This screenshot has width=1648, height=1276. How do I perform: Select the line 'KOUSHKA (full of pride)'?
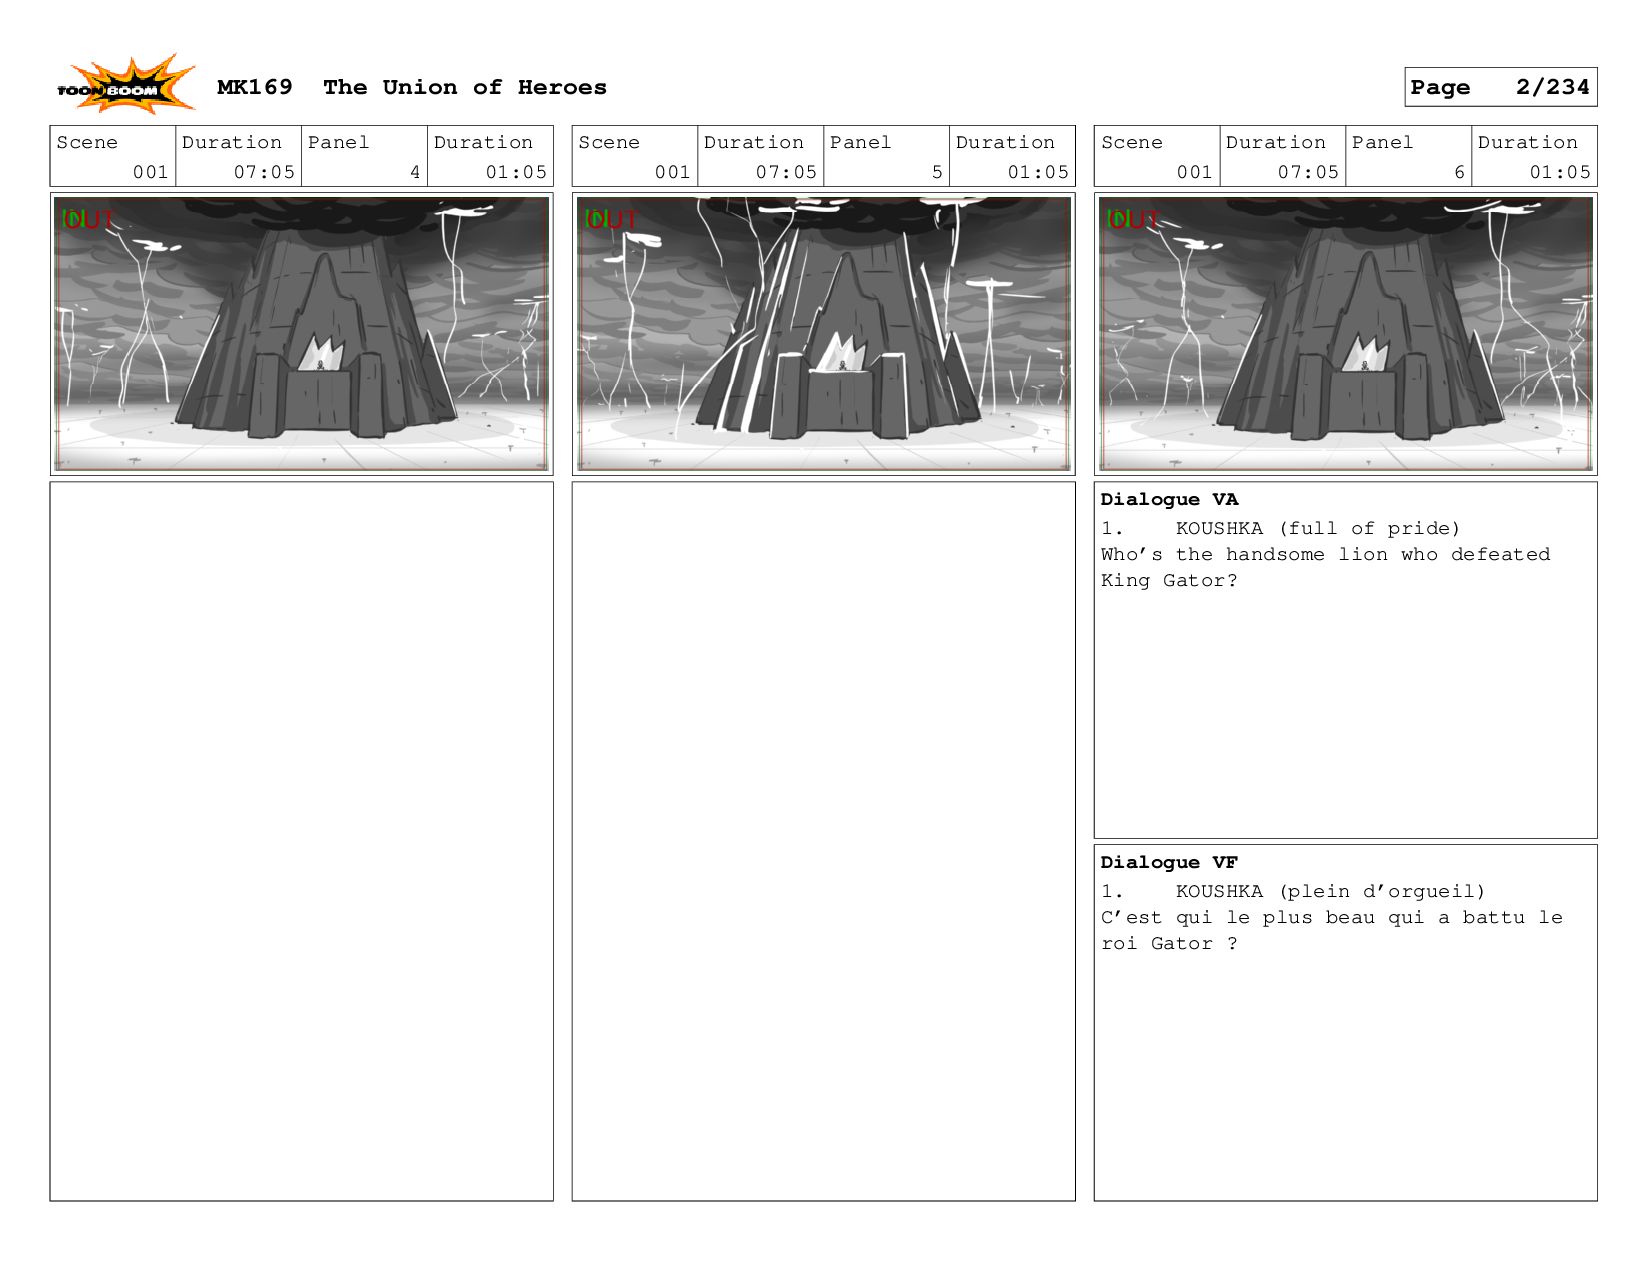(1318, 528)
